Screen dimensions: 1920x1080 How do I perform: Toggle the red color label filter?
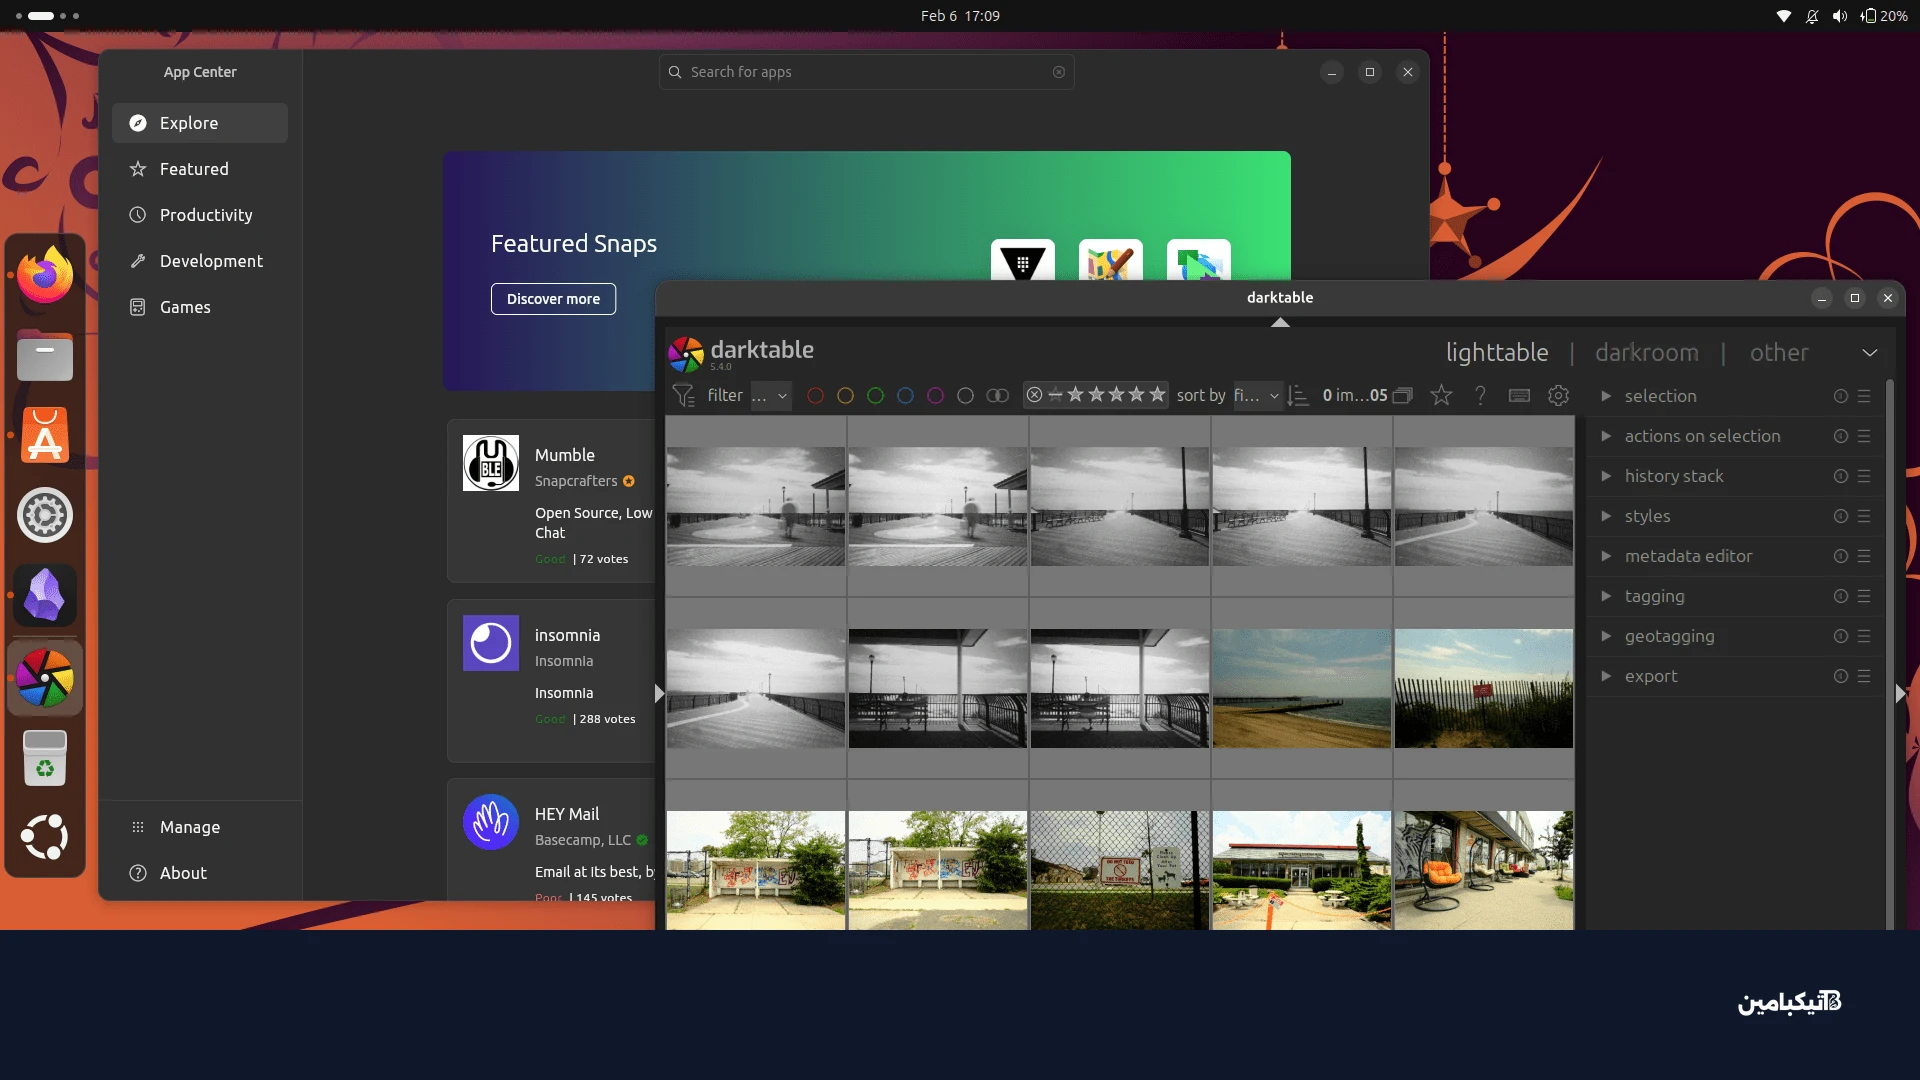[x=815, y=396]
